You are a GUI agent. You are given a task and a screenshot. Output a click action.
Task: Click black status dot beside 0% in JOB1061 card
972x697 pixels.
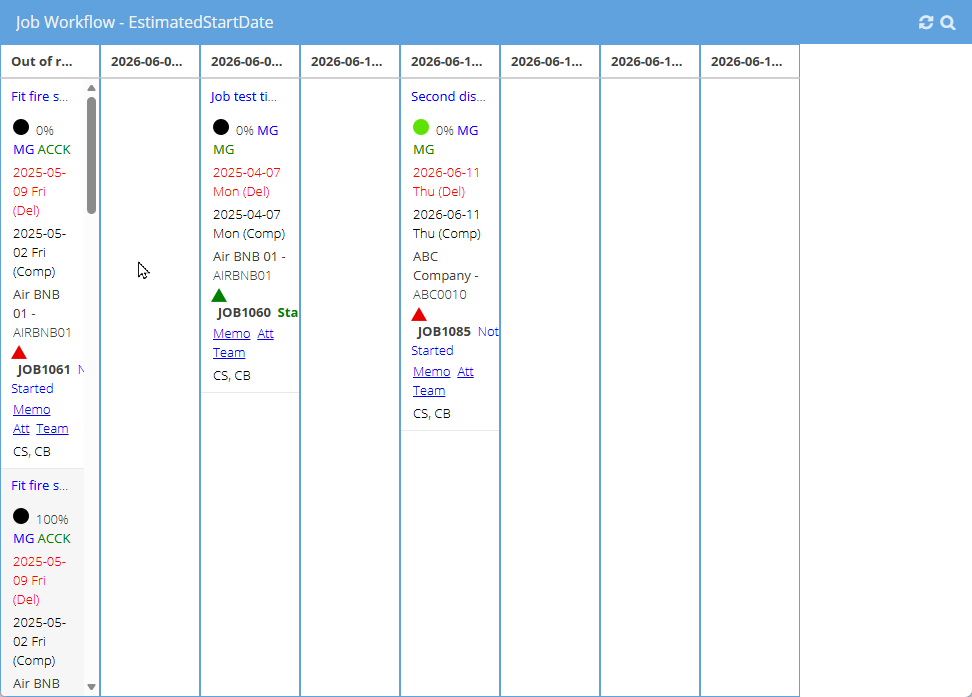[21, 127]
